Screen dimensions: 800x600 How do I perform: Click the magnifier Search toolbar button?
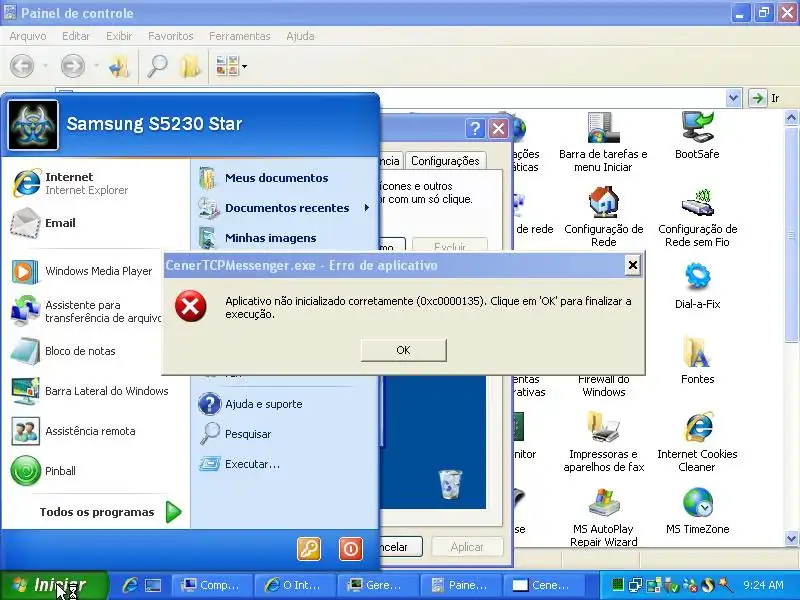point(157,66)
